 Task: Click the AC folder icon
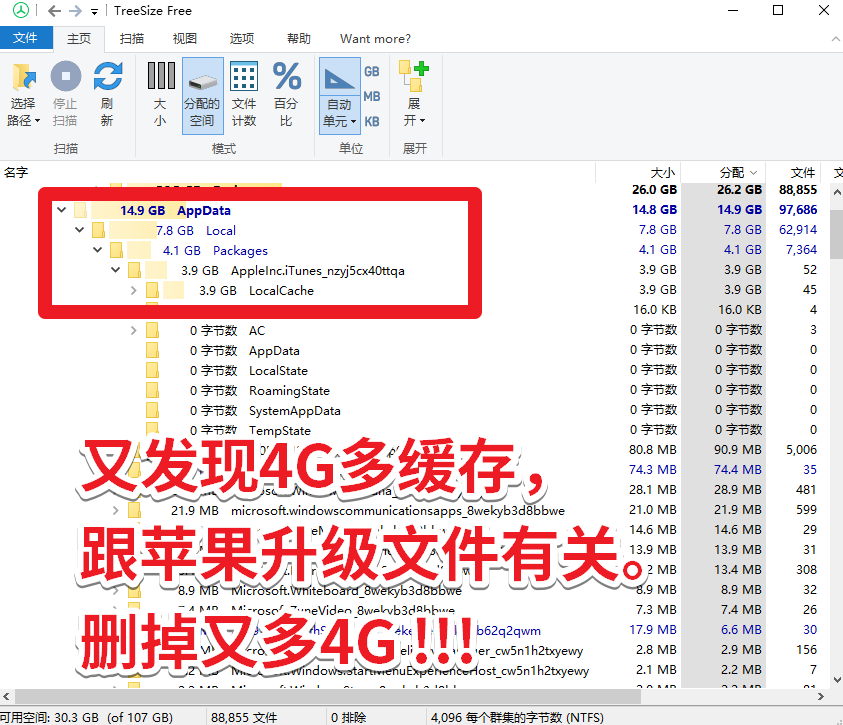pos(152,330)
